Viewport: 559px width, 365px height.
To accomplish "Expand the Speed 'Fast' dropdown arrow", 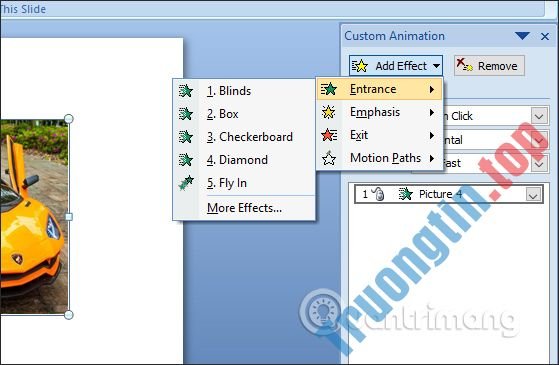I will 539,164.
